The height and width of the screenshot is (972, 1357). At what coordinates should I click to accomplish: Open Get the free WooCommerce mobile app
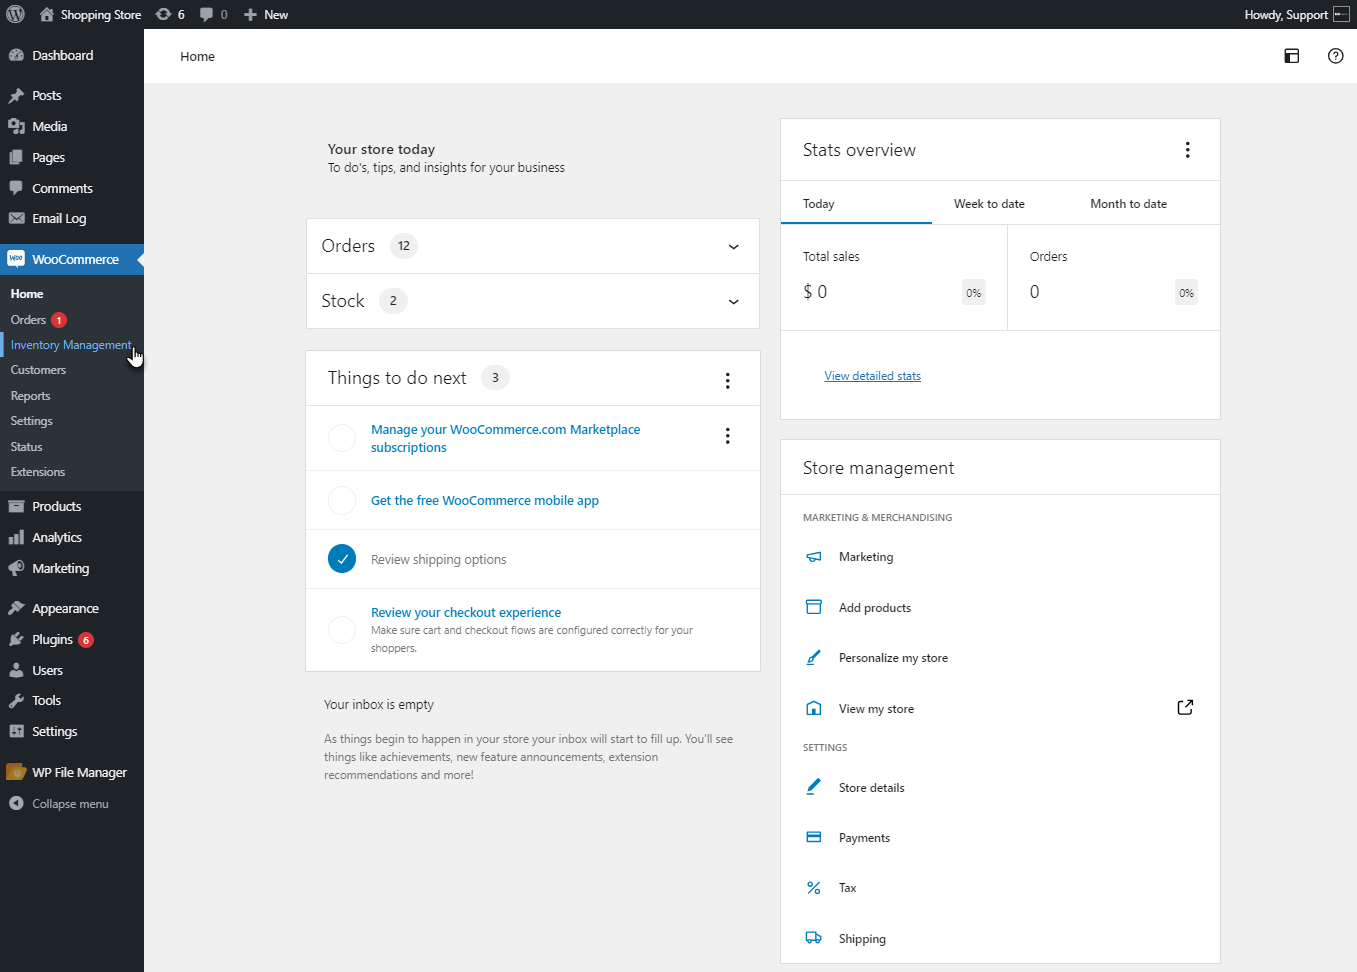pyautogui.click(x=485, y=500)
